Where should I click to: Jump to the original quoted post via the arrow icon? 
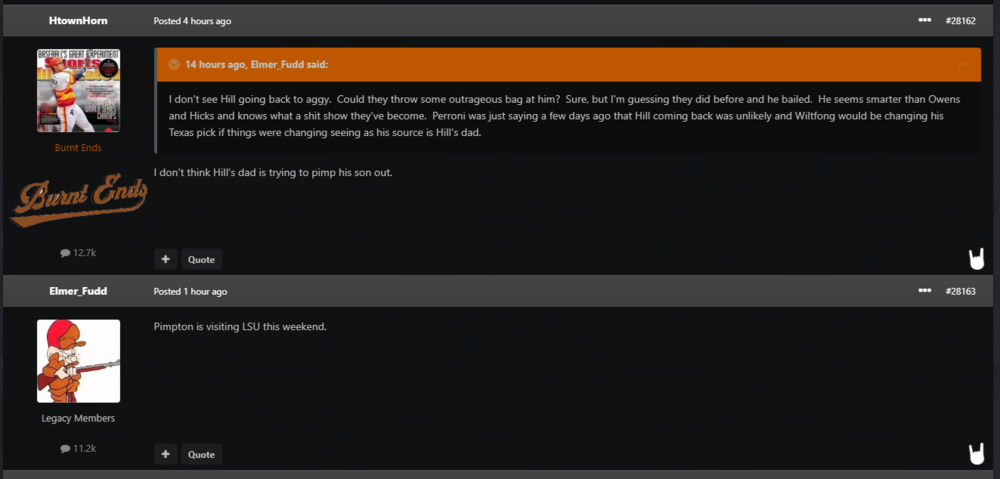pyautogui.click(x=964, y=65)
